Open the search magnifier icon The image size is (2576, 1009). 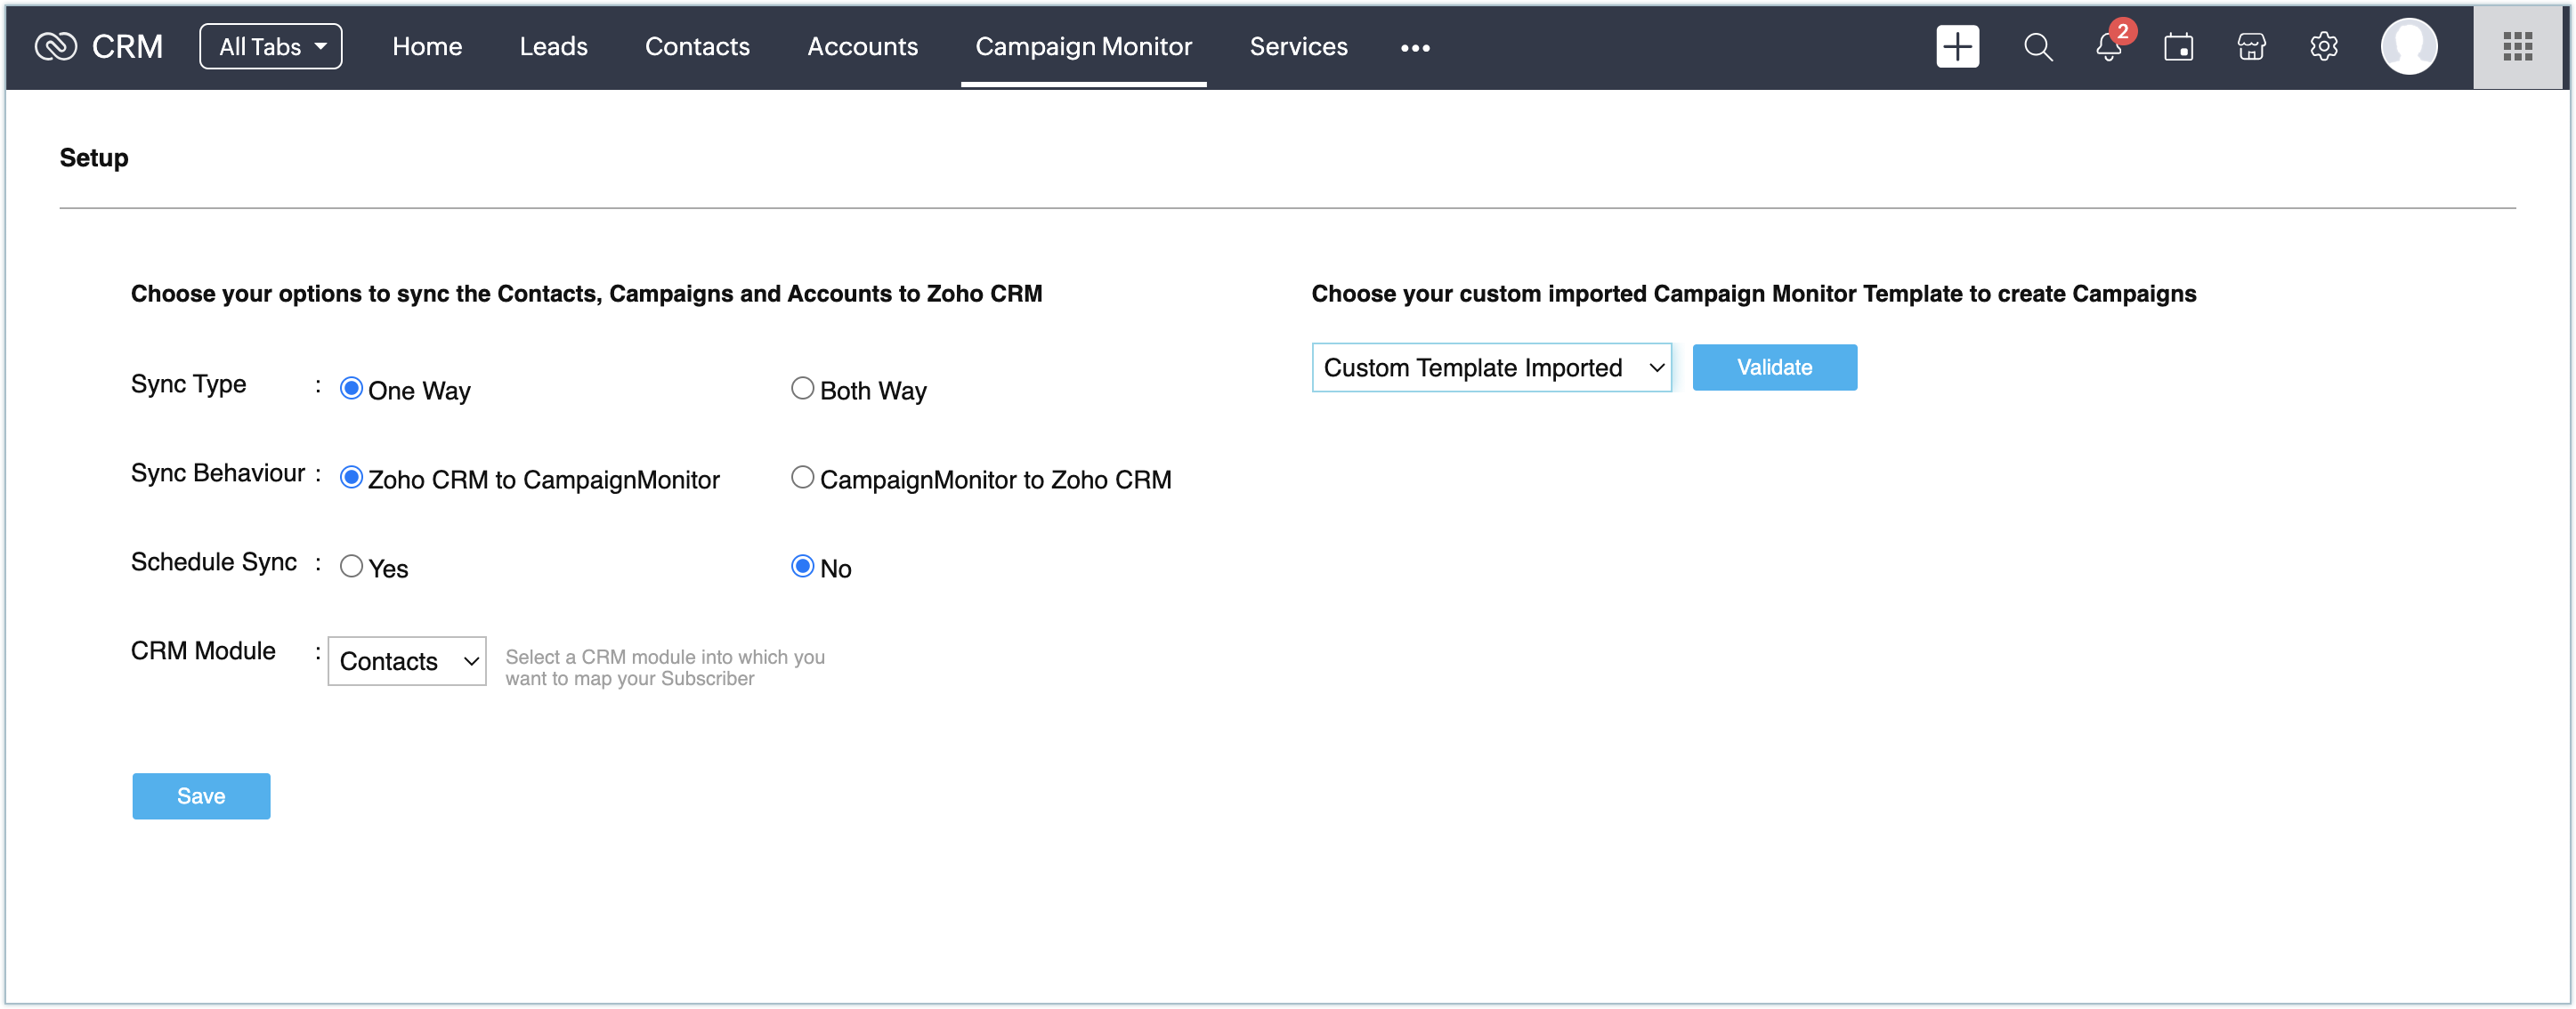(x=2037, y=46)
